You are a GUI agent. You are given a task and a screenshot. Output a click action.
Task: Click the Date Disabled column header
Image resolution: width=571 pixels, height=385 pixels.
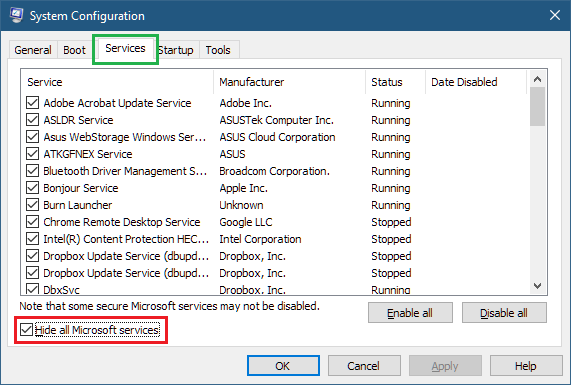(476, 82)
